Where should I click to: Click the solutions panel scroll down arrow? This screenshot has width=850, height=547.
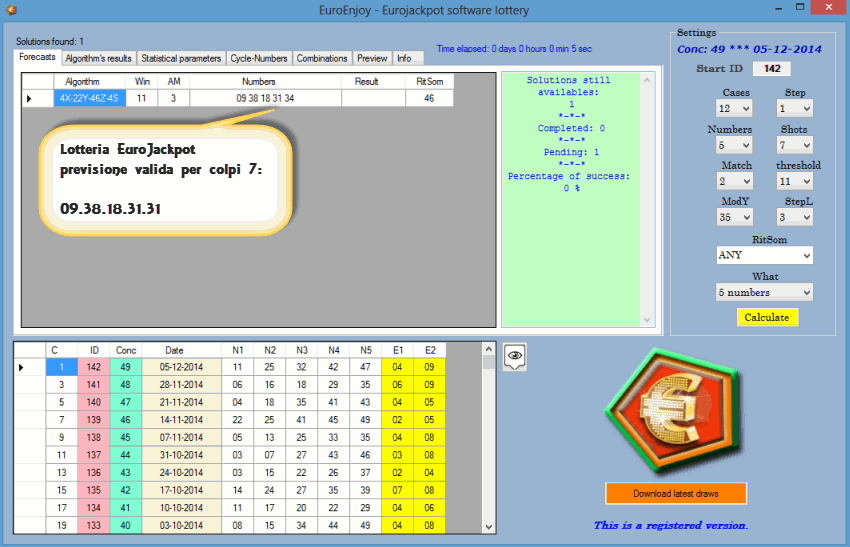(647, 320)
